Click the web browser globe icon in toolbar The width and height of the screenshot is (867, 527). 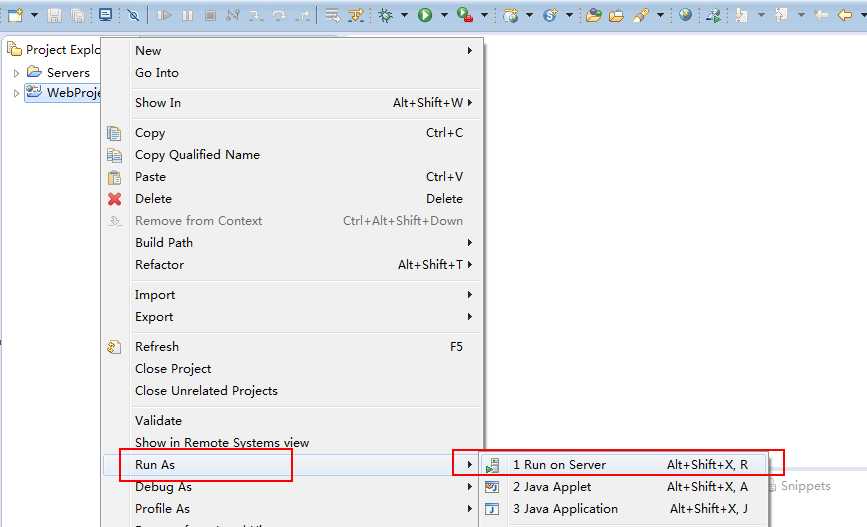685,15
